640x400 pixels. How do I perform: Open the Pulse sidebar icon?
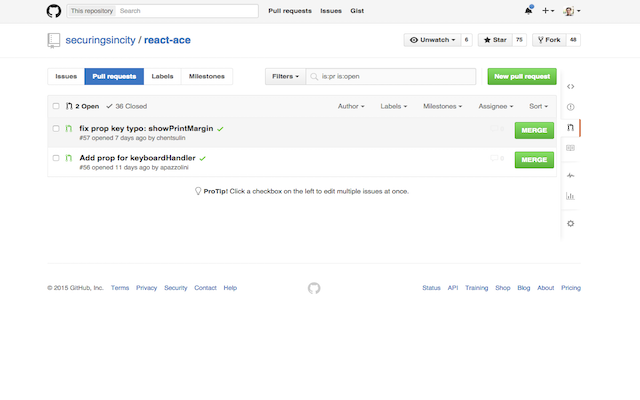coord(571,176)
